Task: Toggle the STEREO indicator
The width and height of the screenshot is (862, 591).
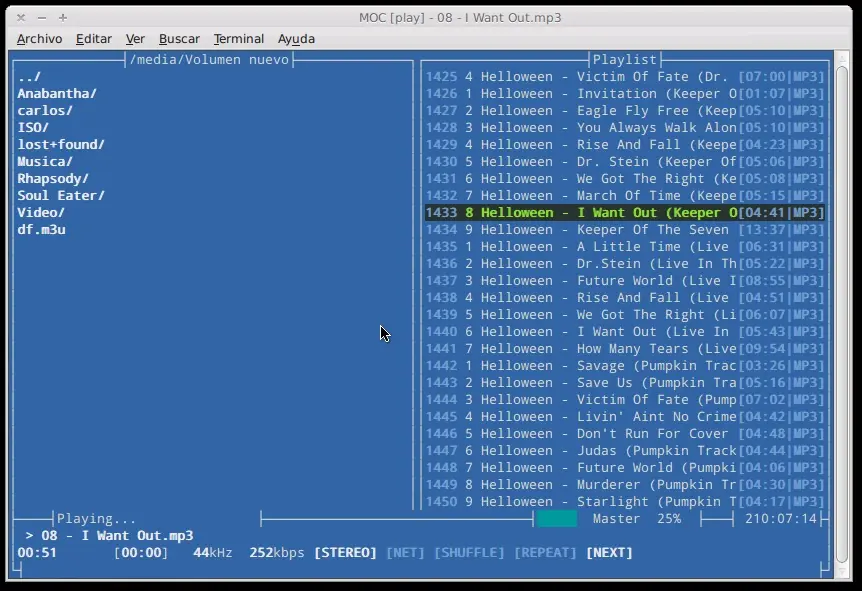Action: [x=345, y=553]
